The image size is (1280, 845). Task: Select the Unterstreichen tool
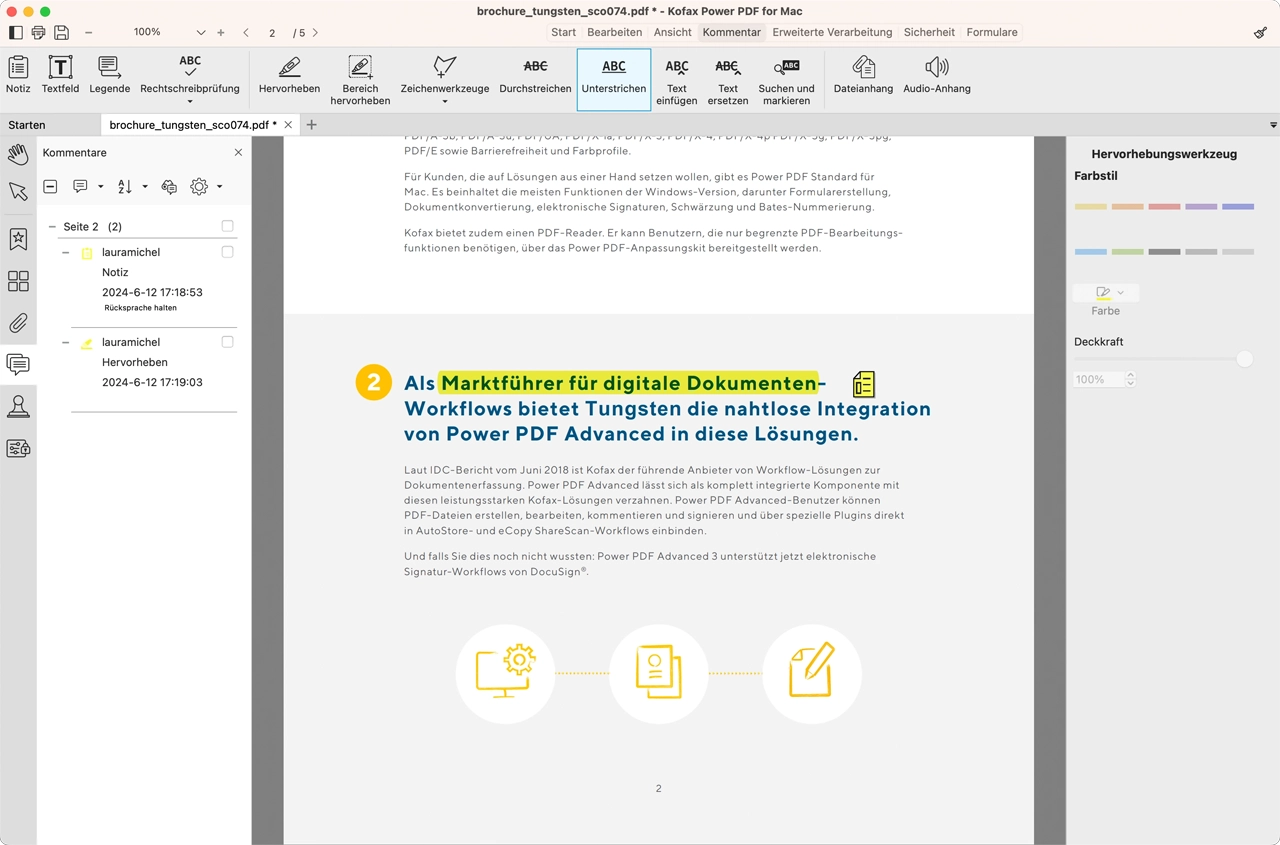(614, 78)
